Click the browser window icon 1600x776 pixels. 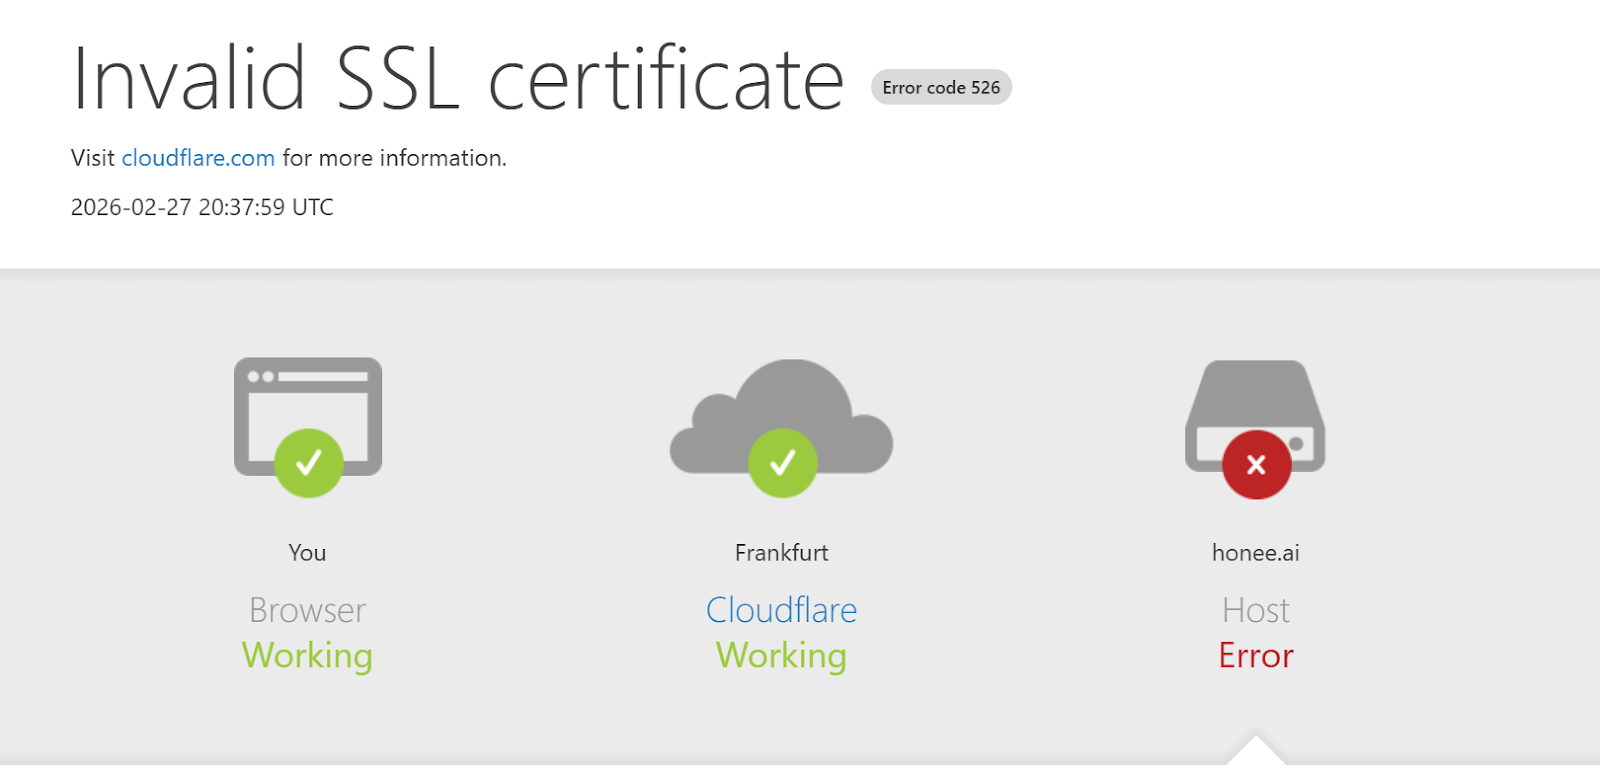coord(307,400)
